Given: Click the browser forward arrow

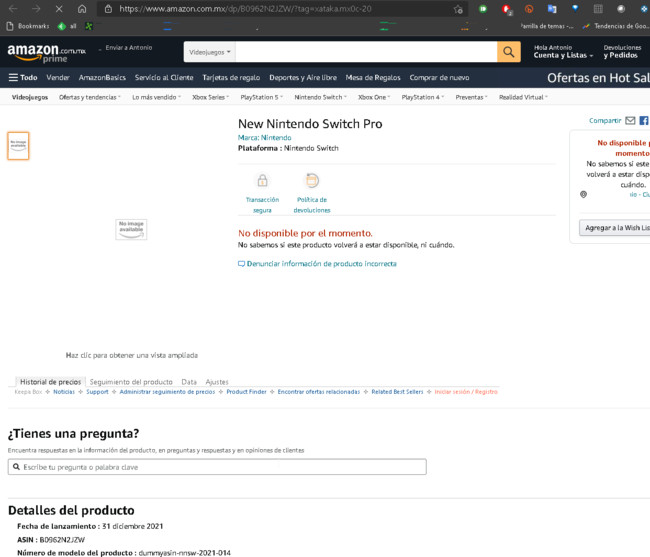Looking at the screenshot, I should (36, 9).
